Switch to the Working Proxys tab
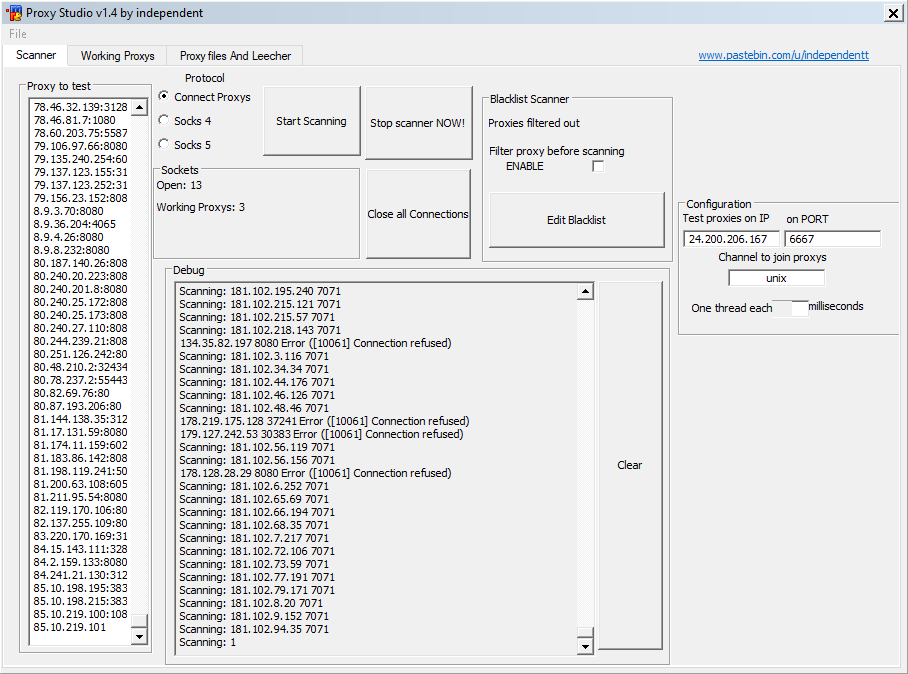Image resolution: width=908 pixels, height=674 pixels. pyautogui.click(x=118, y=56)
